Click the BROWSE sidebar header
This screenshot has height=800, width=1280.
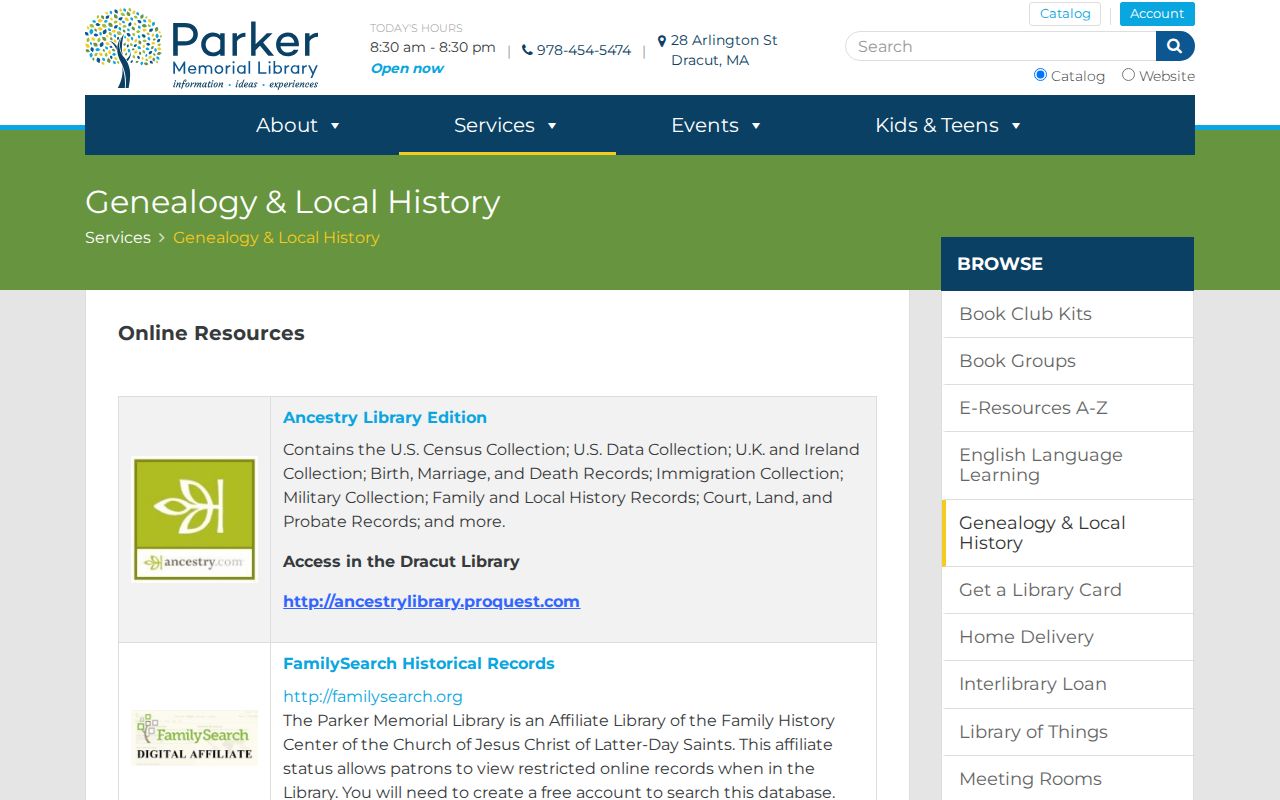pos(1067,264)
